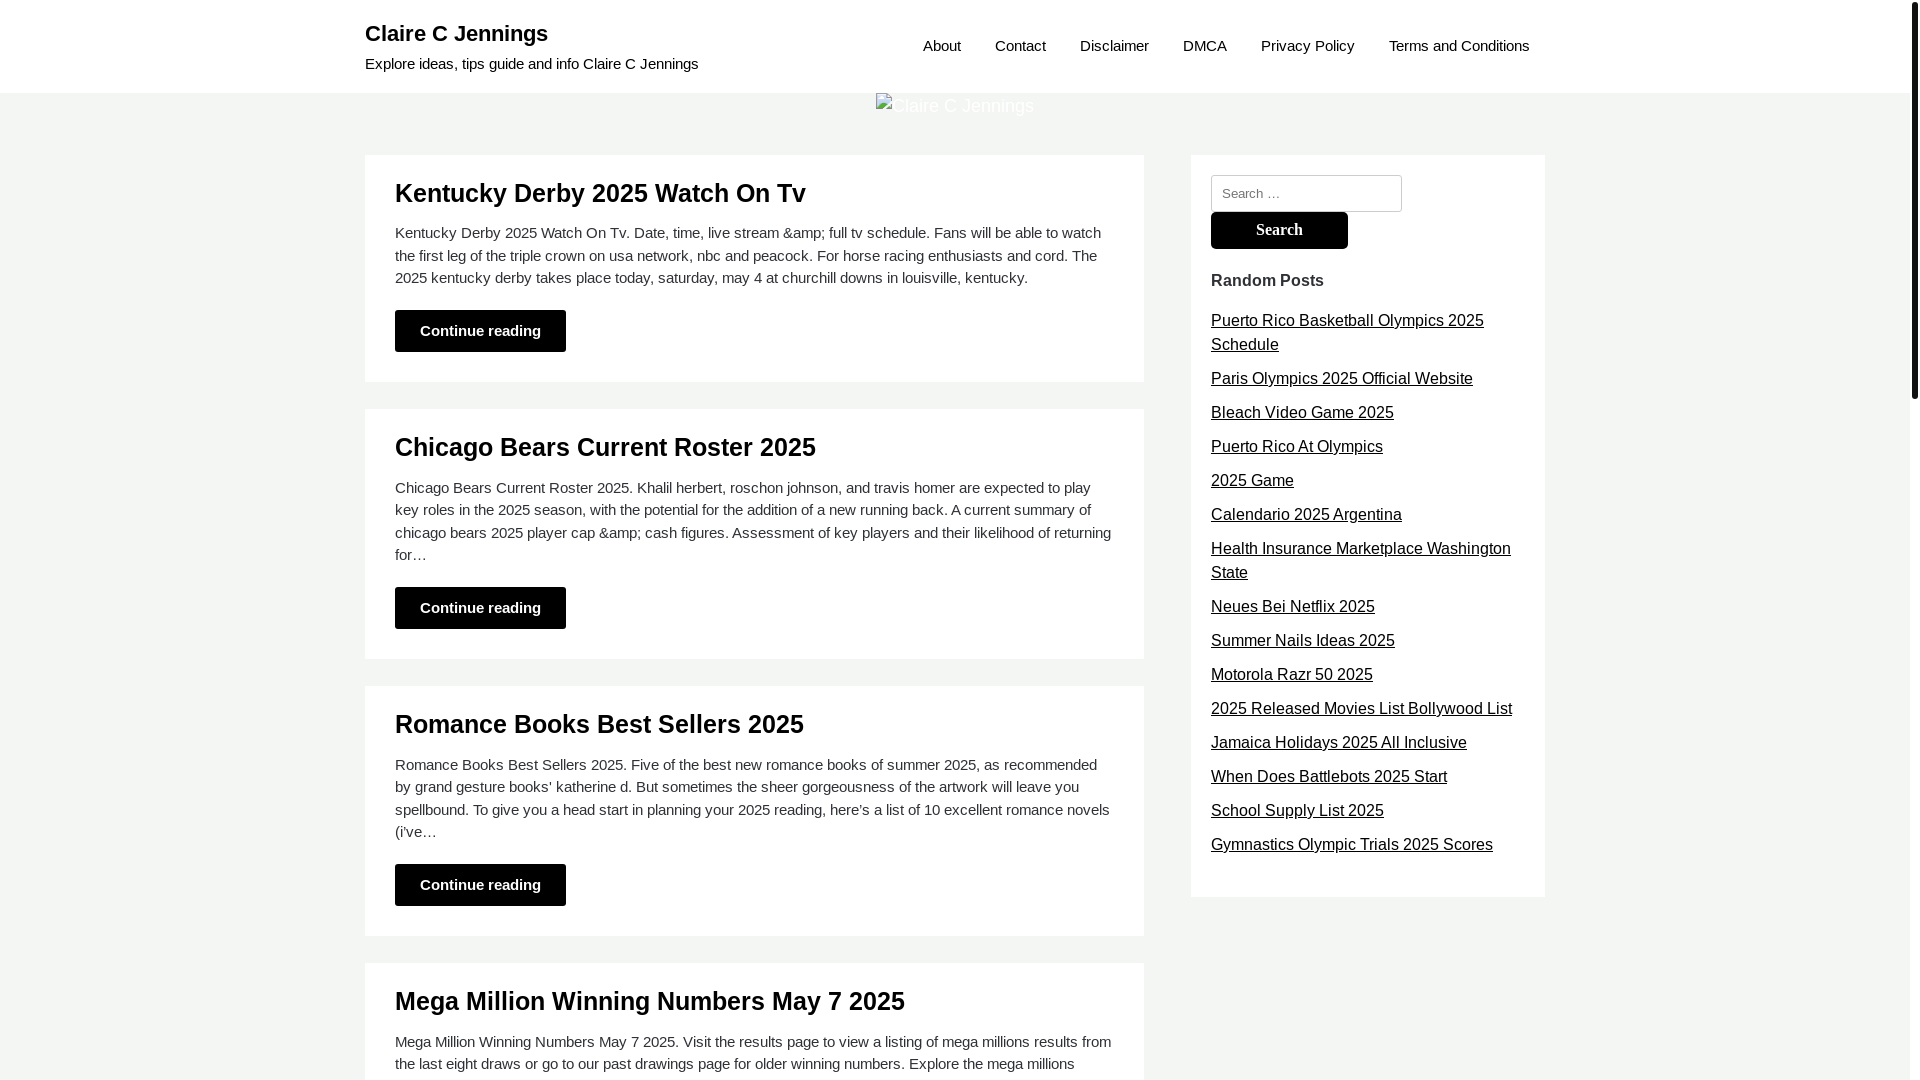
Task: Open the Kentucky Derby 2025 Watch On Tv post
Action: 600,193
